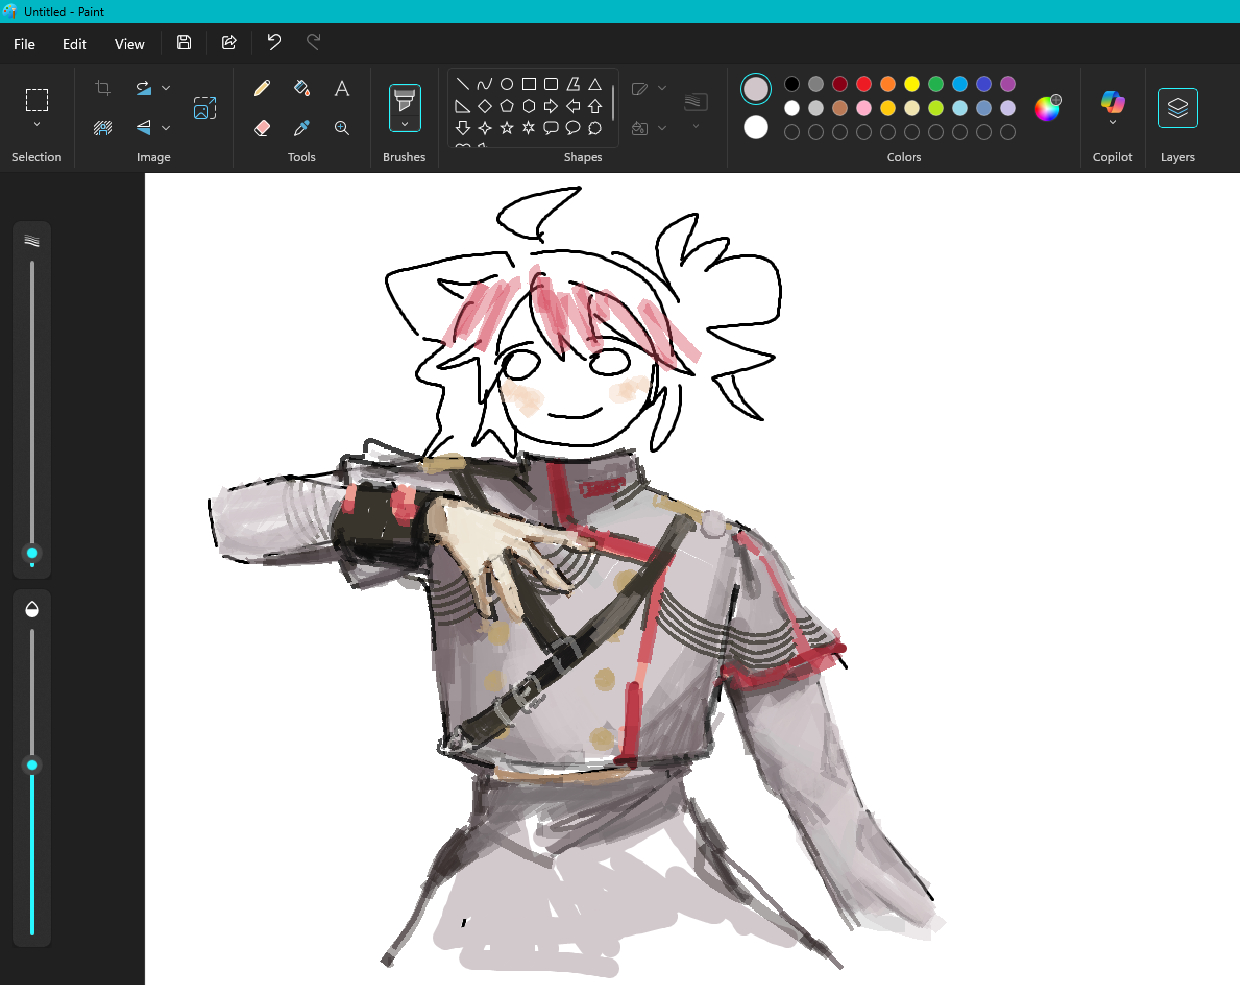Select the Fill bucket tool
Viewport: 1240px width, 985px height.
302,88
